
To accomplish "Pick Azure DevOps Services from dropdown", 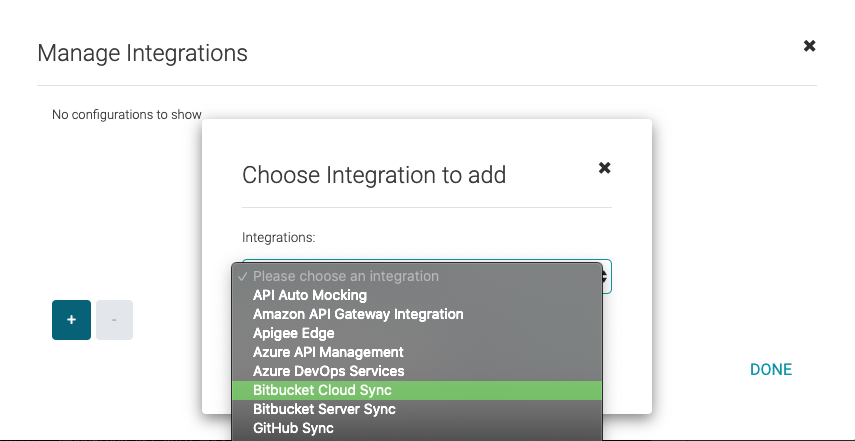I will pos(417,371).
